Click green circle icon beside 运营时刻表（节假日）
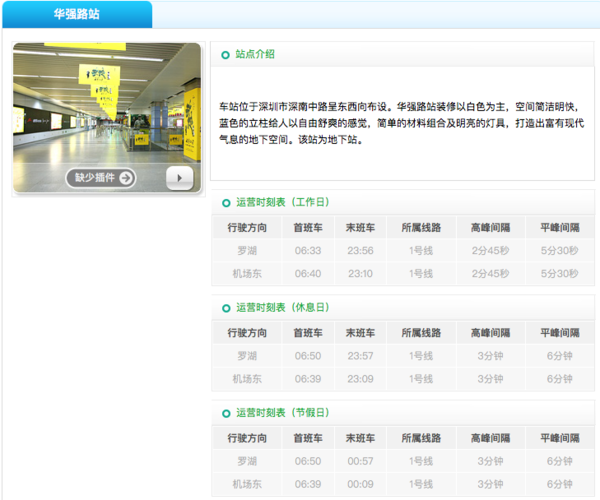 tap(226, 413)
